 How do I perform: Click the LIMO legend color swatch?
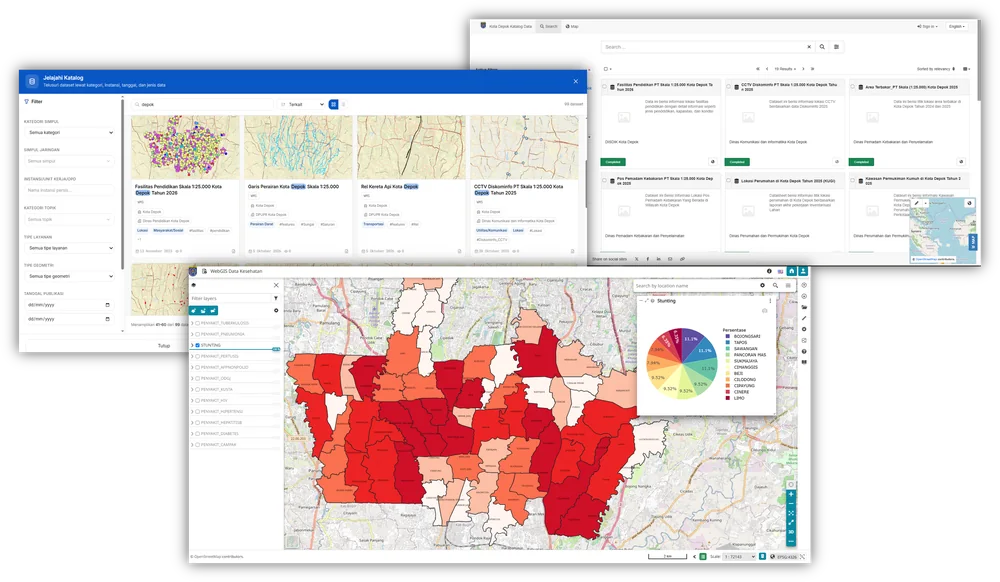[728, 398]
